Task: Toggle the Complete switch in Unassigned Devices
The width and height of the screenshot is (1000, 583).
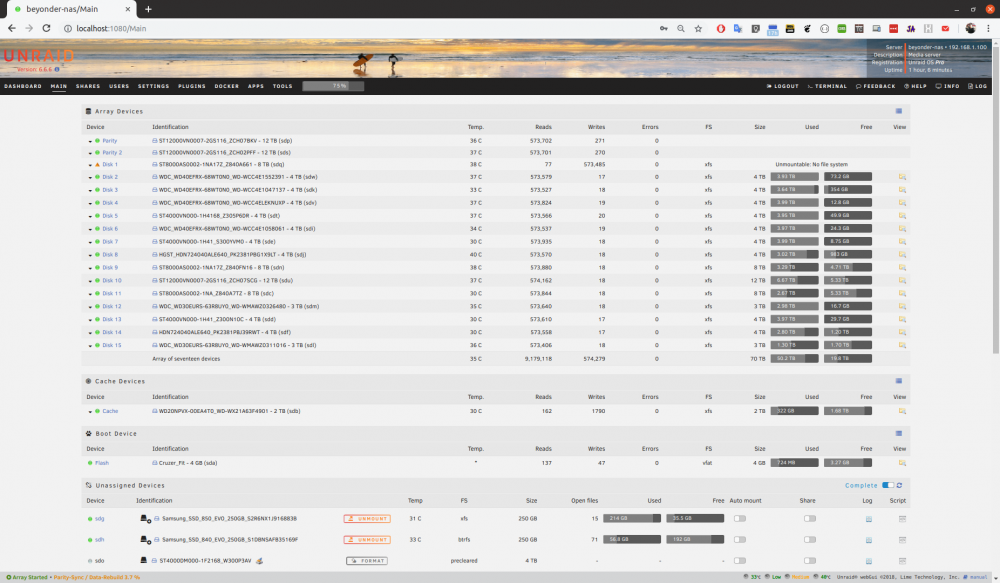Action: 888,485
